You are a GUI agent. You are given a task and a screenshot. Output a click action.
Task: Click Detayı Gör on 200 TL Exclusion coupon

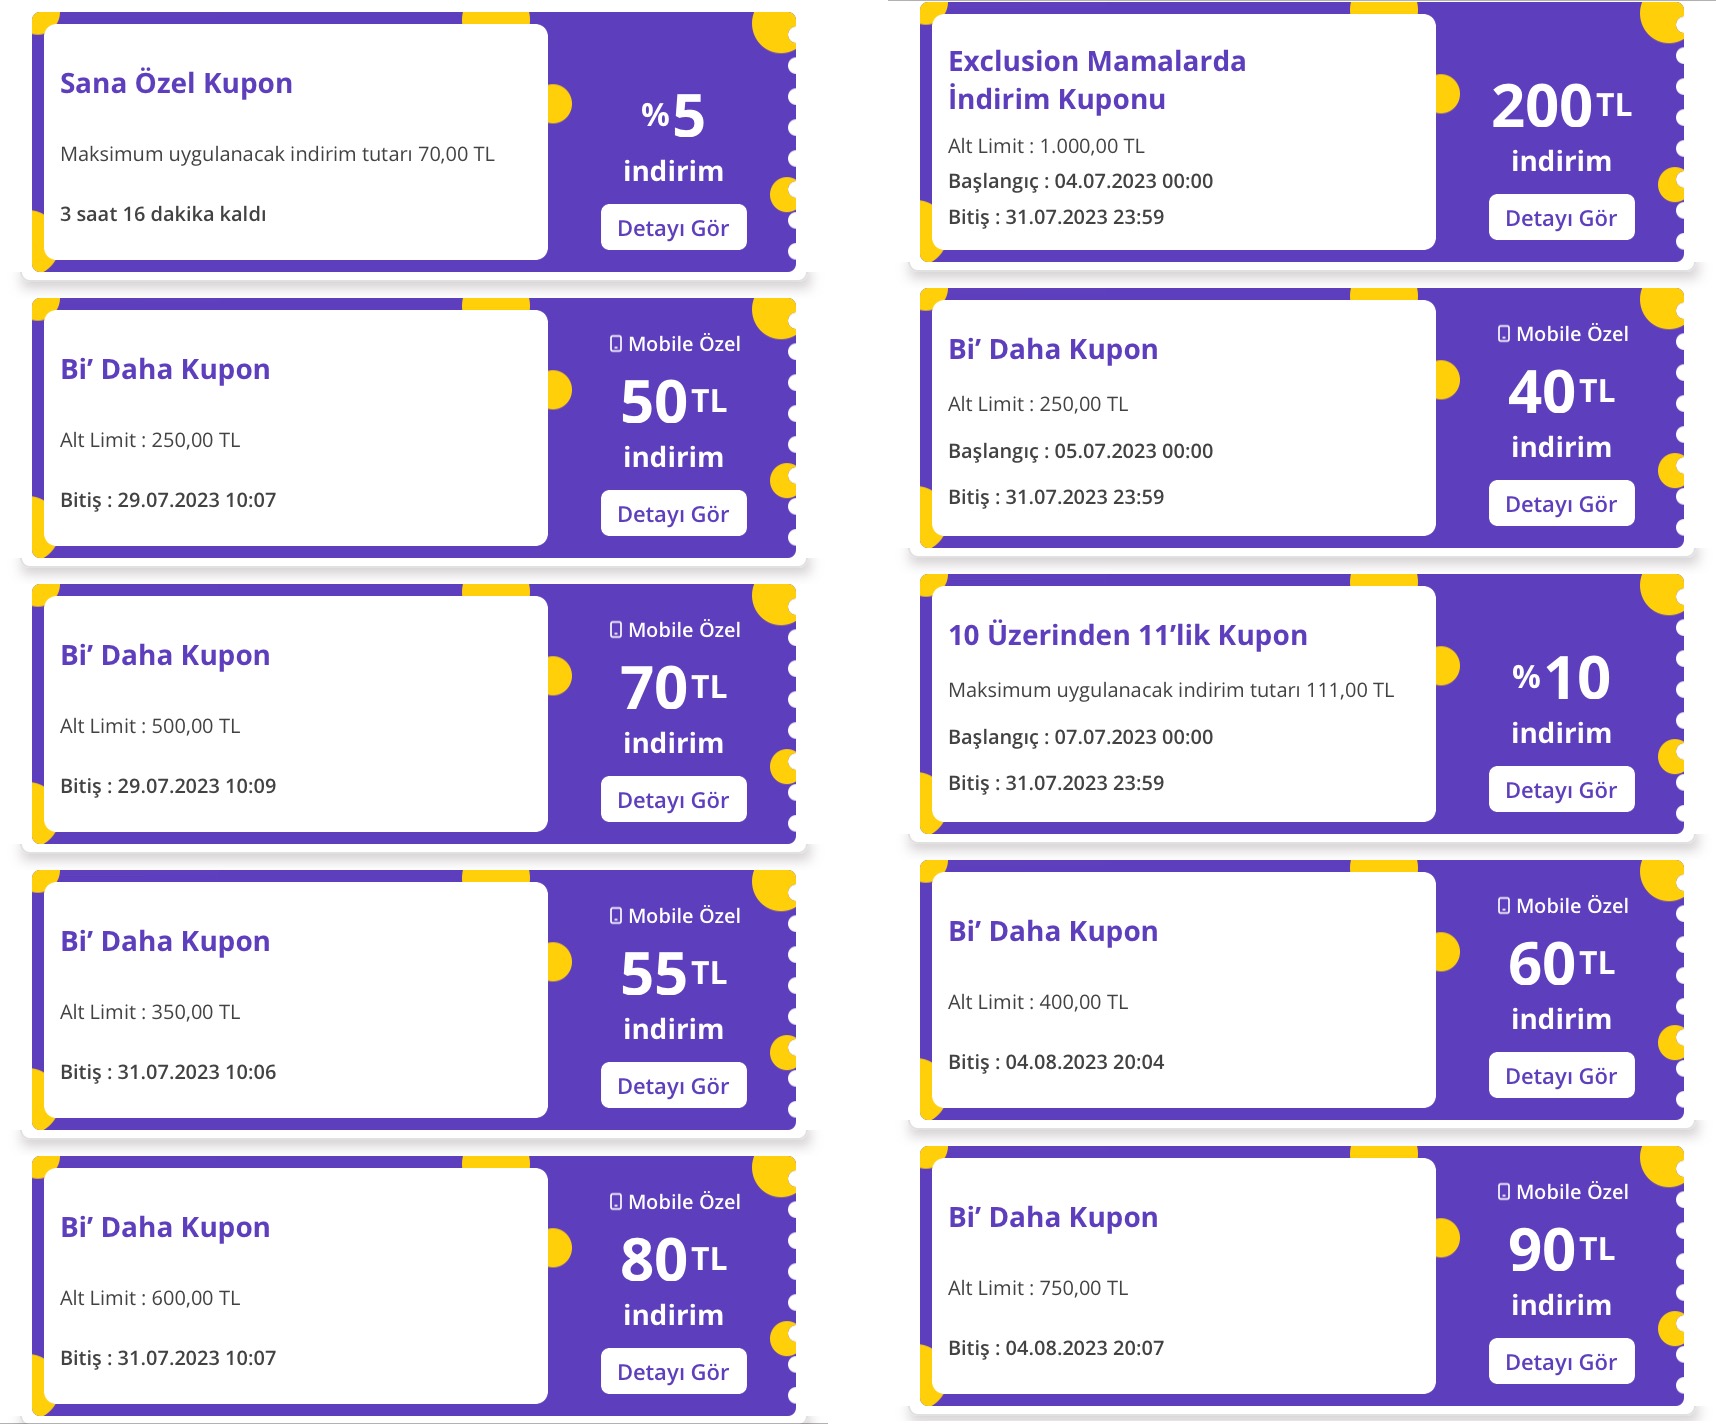[1561, 217]
